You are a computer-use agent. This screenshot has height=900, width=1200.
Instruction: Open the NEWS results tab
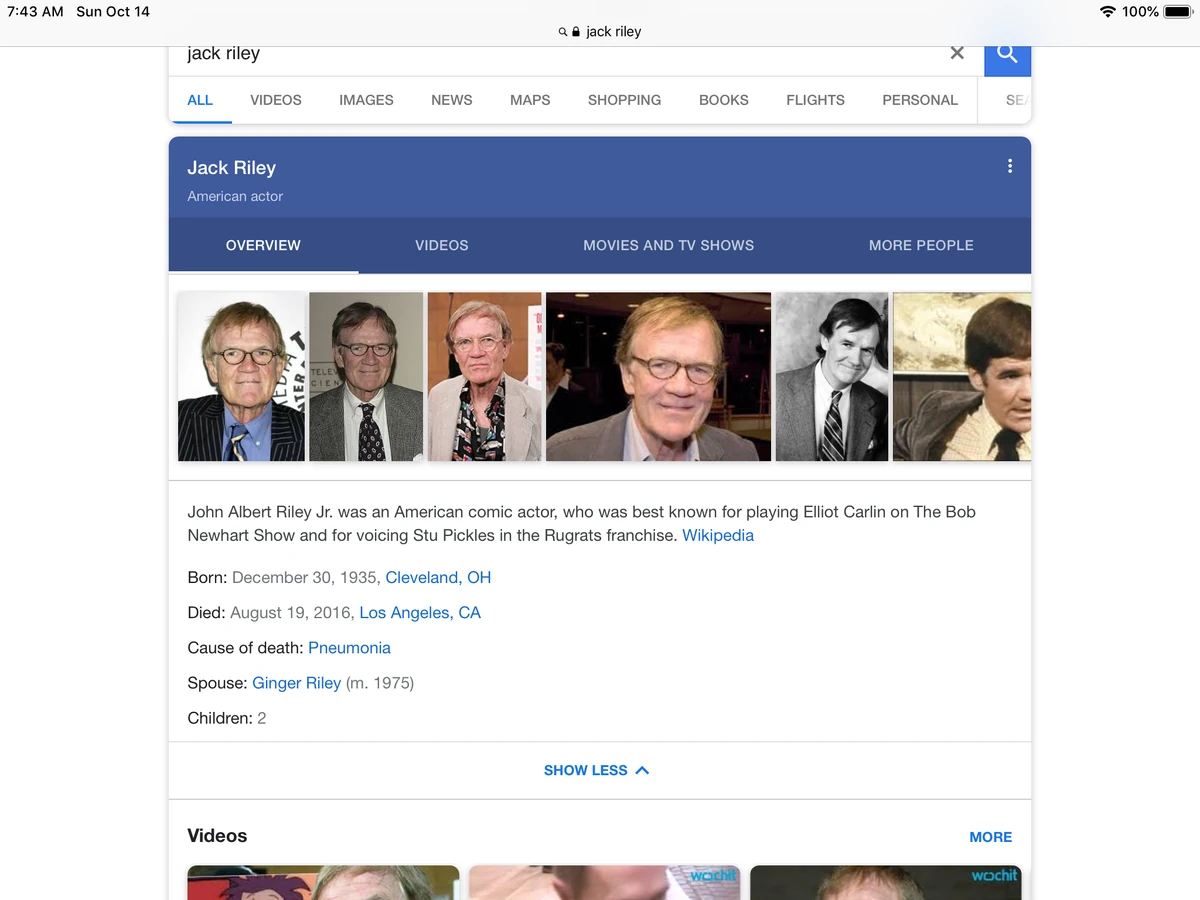coord(451,100)
